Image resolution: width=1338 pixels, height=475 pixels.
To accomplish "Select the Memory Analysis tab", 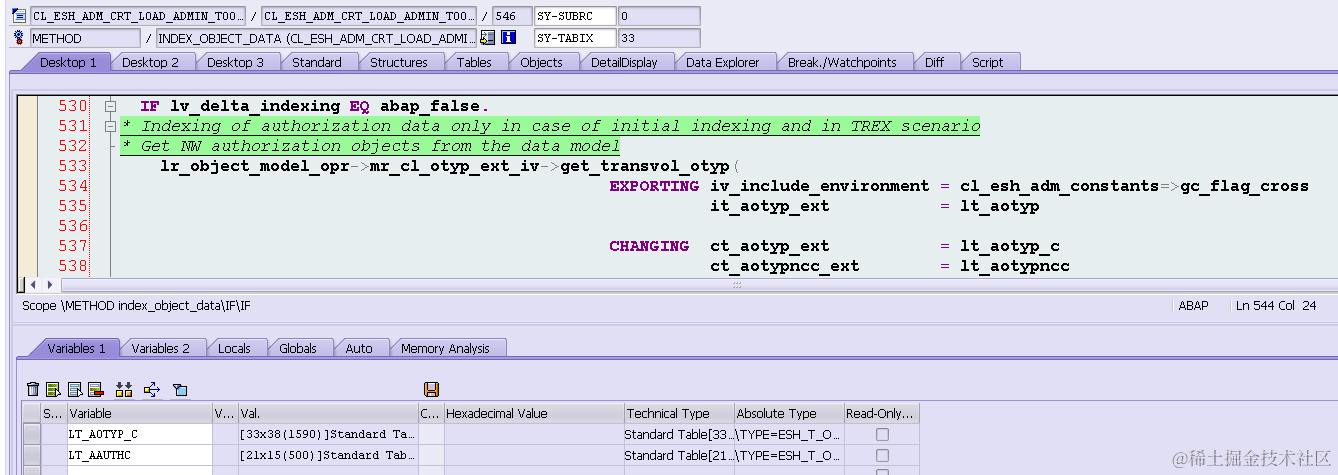I will [445, 348].
